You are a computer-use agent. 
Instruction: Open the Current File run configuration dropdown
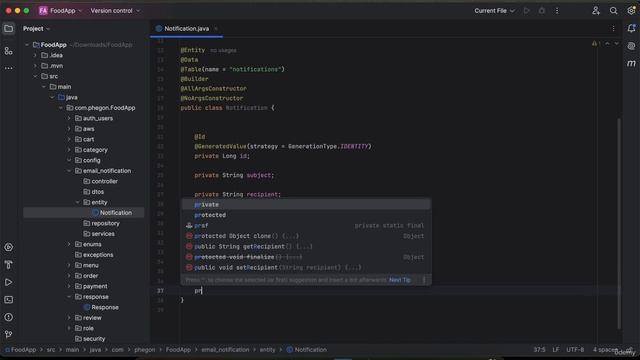pos(494,11)
